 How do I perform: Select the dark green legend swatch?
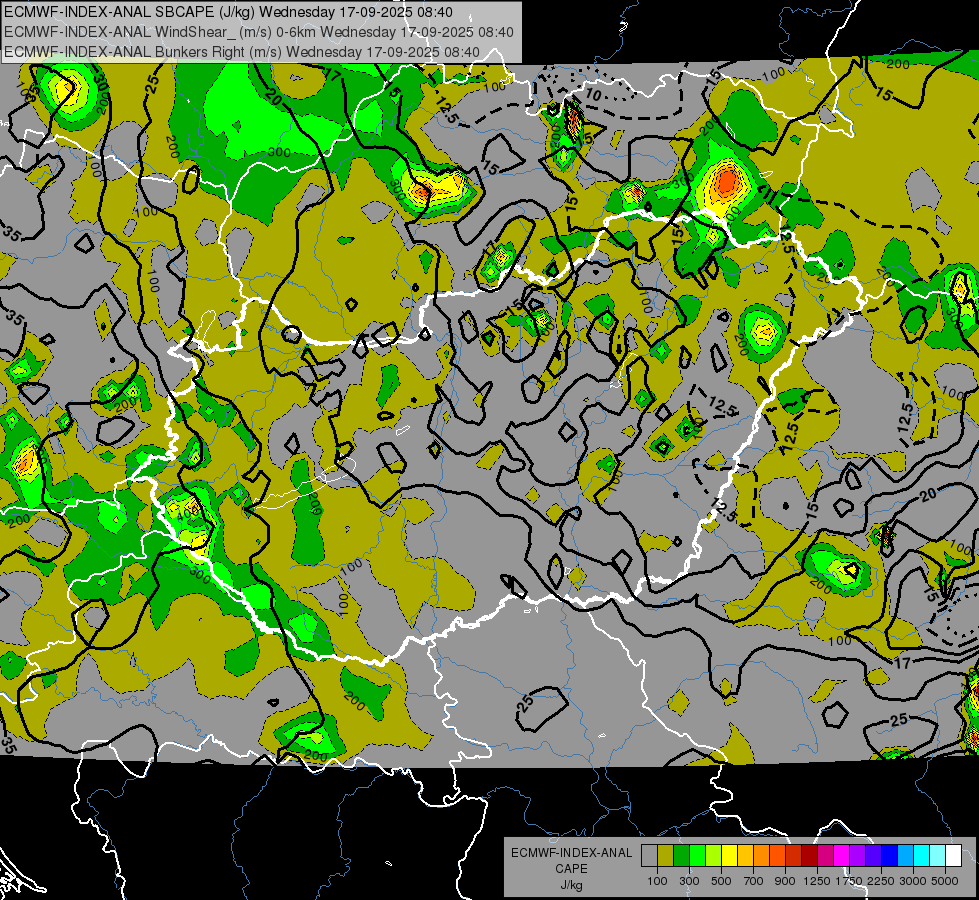[681, 855]
